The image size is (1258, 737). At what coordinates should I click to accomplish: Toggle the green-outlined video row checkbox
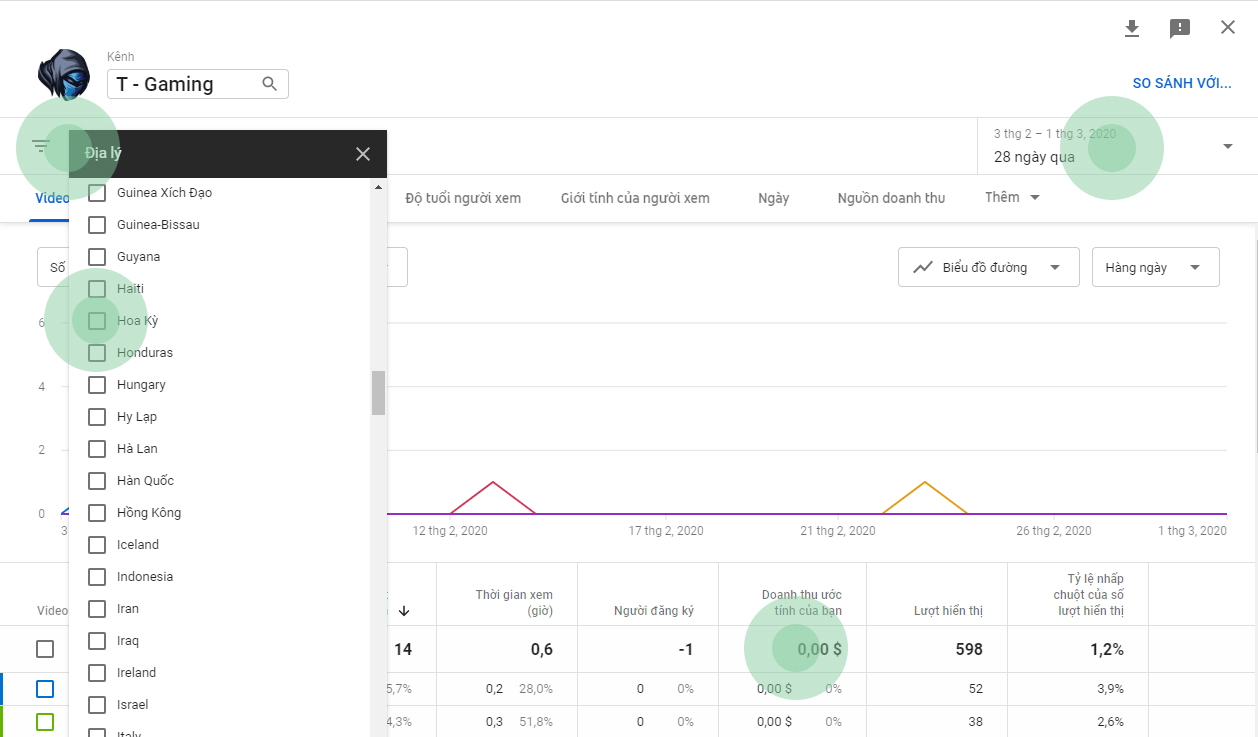tap(45, 721)
